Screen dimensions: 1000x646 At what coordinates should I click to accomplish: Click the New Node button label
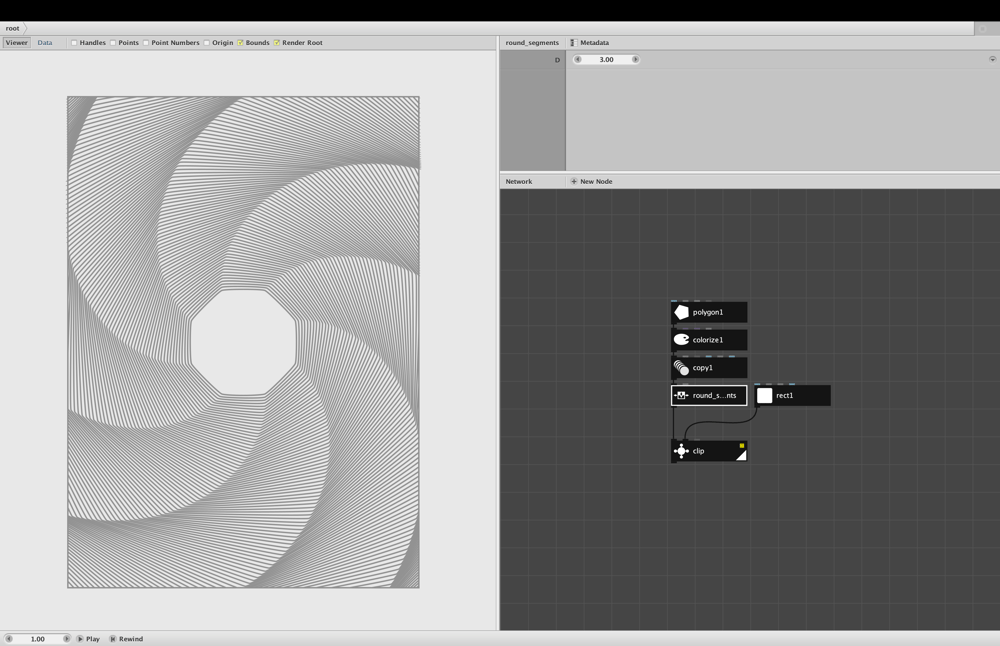coord(596,181)
